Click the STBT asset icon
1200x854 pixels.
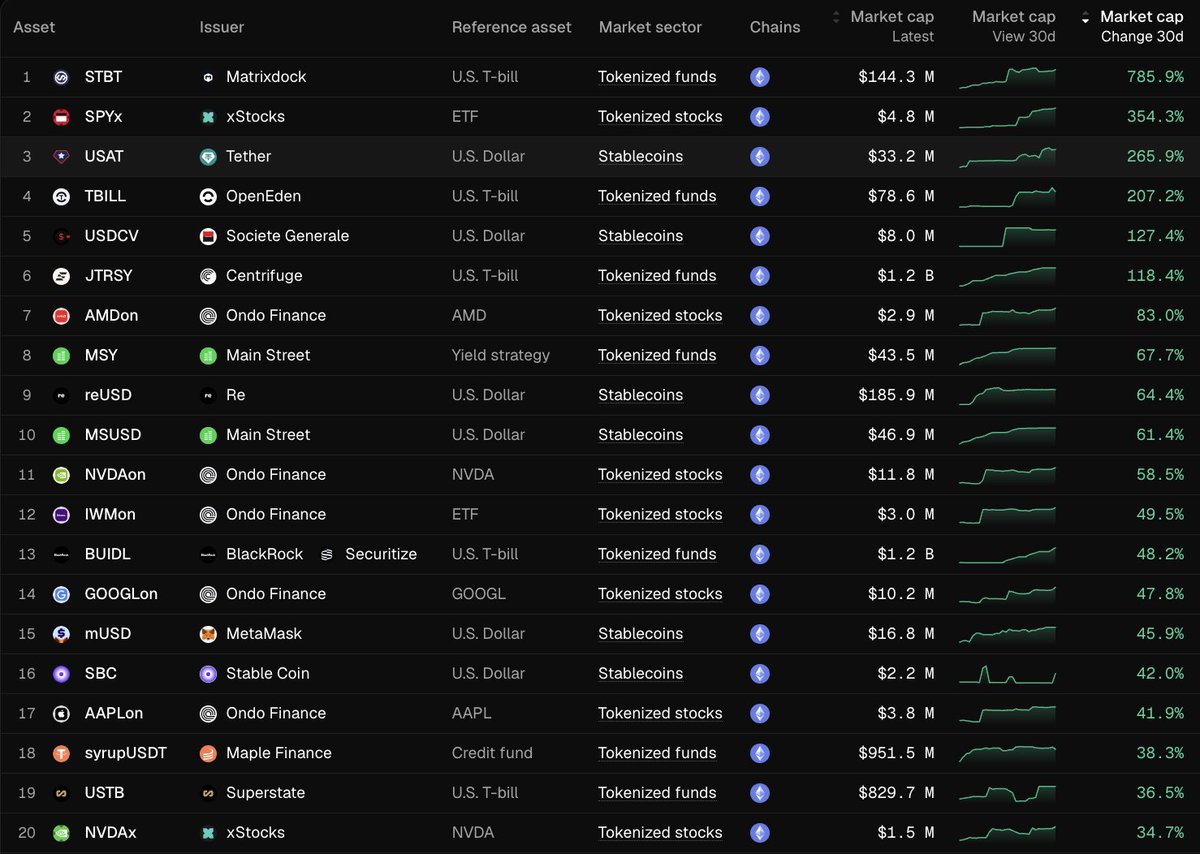(61, 77)
